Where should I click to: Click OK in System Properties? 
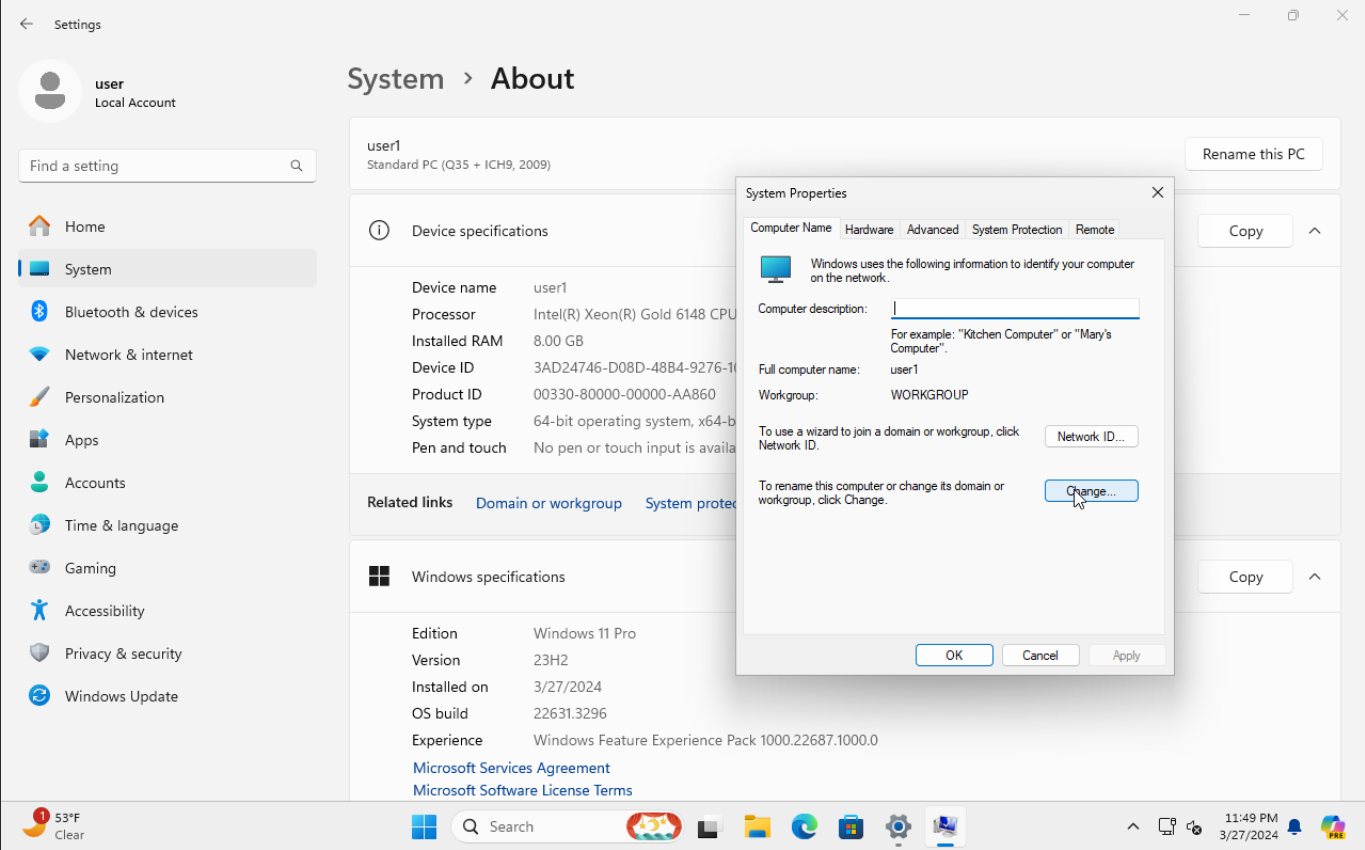pyautogui.click(x=954, y=655)
